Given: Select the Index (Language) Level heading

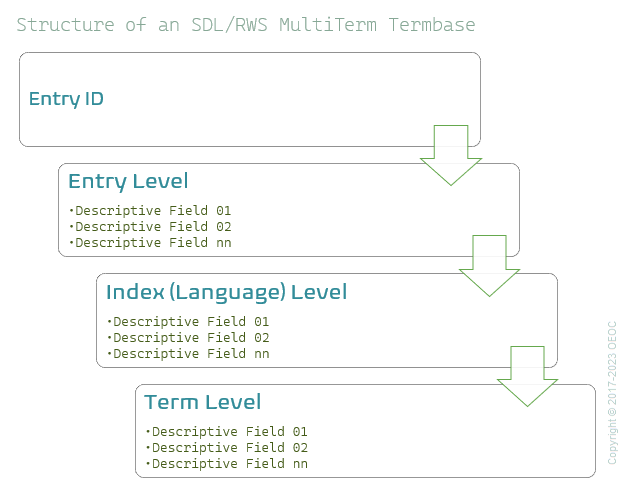Looking at the screenshot, I should [226, 292].
